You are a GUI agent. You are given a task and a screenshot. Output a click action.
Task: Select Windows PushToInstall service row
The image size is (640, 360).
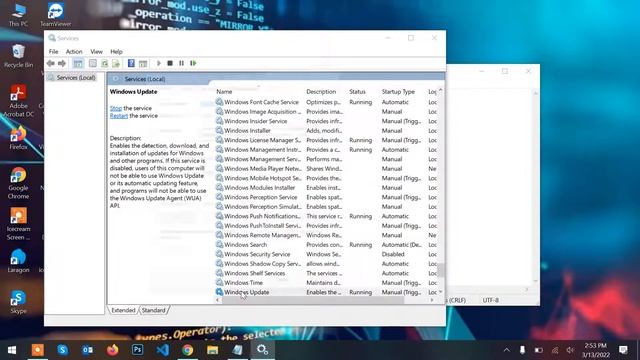327,226
